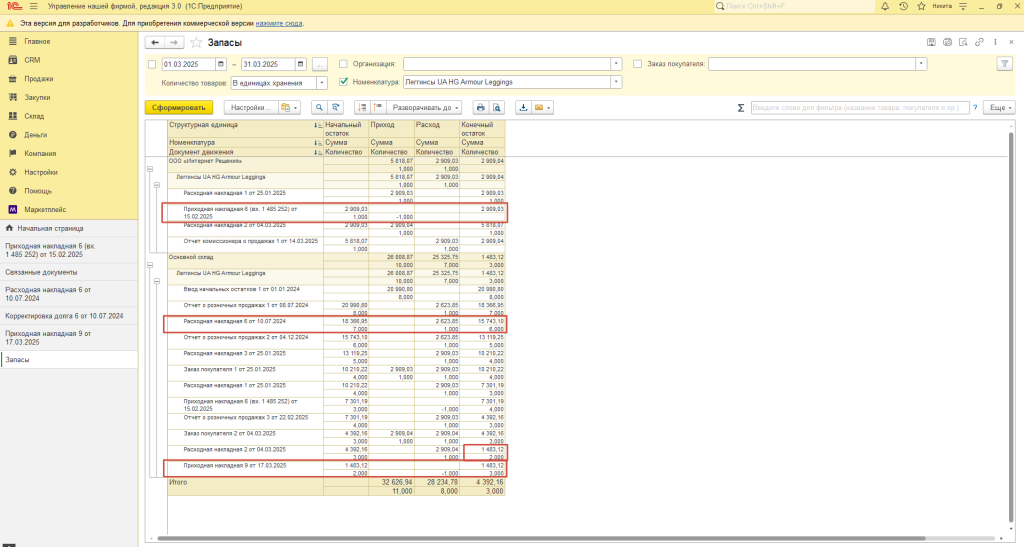The width and height of the screenshot is (1024, 547).
Task: Save the report with download icon
Action: 523,108
